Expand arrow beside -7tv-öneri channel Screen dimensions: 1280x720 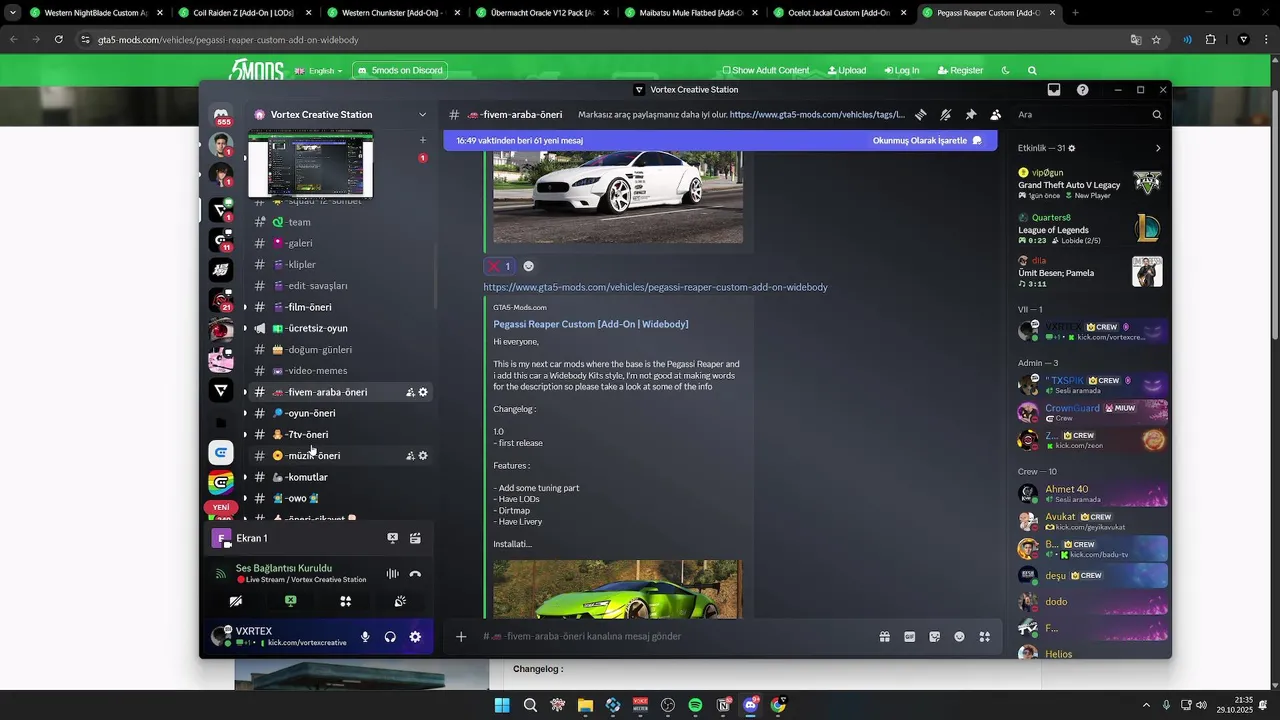tap(245, 435)
